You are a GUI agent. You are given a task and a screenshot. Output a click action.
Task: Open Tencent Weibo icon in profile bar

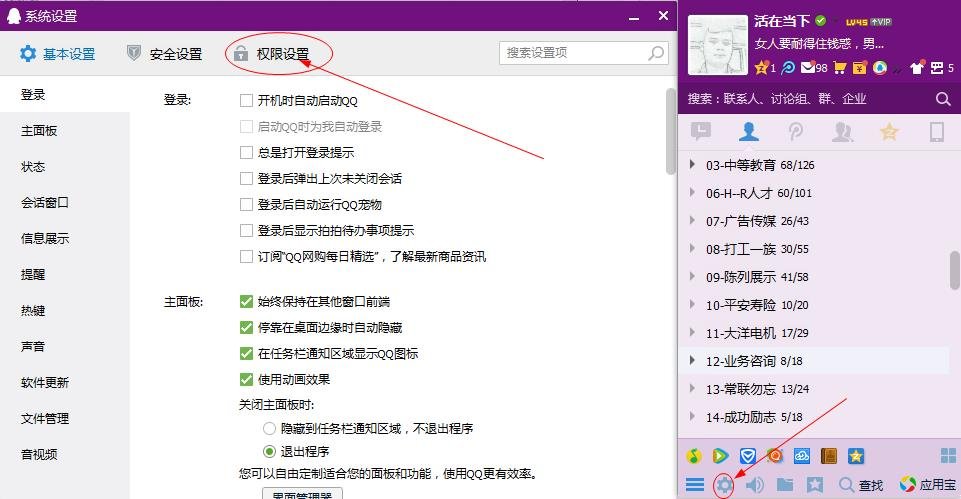coord(788,67)
